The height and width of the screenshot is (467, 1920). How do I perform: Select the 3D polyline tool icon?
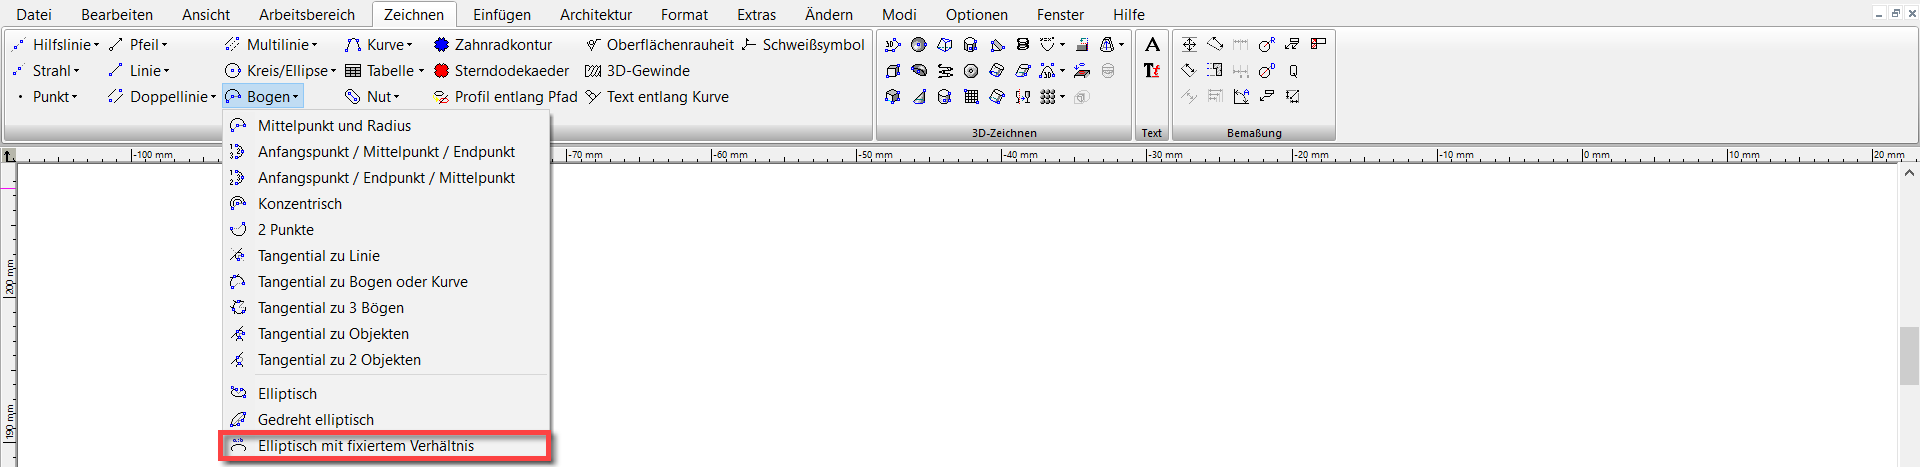[893, 45]
